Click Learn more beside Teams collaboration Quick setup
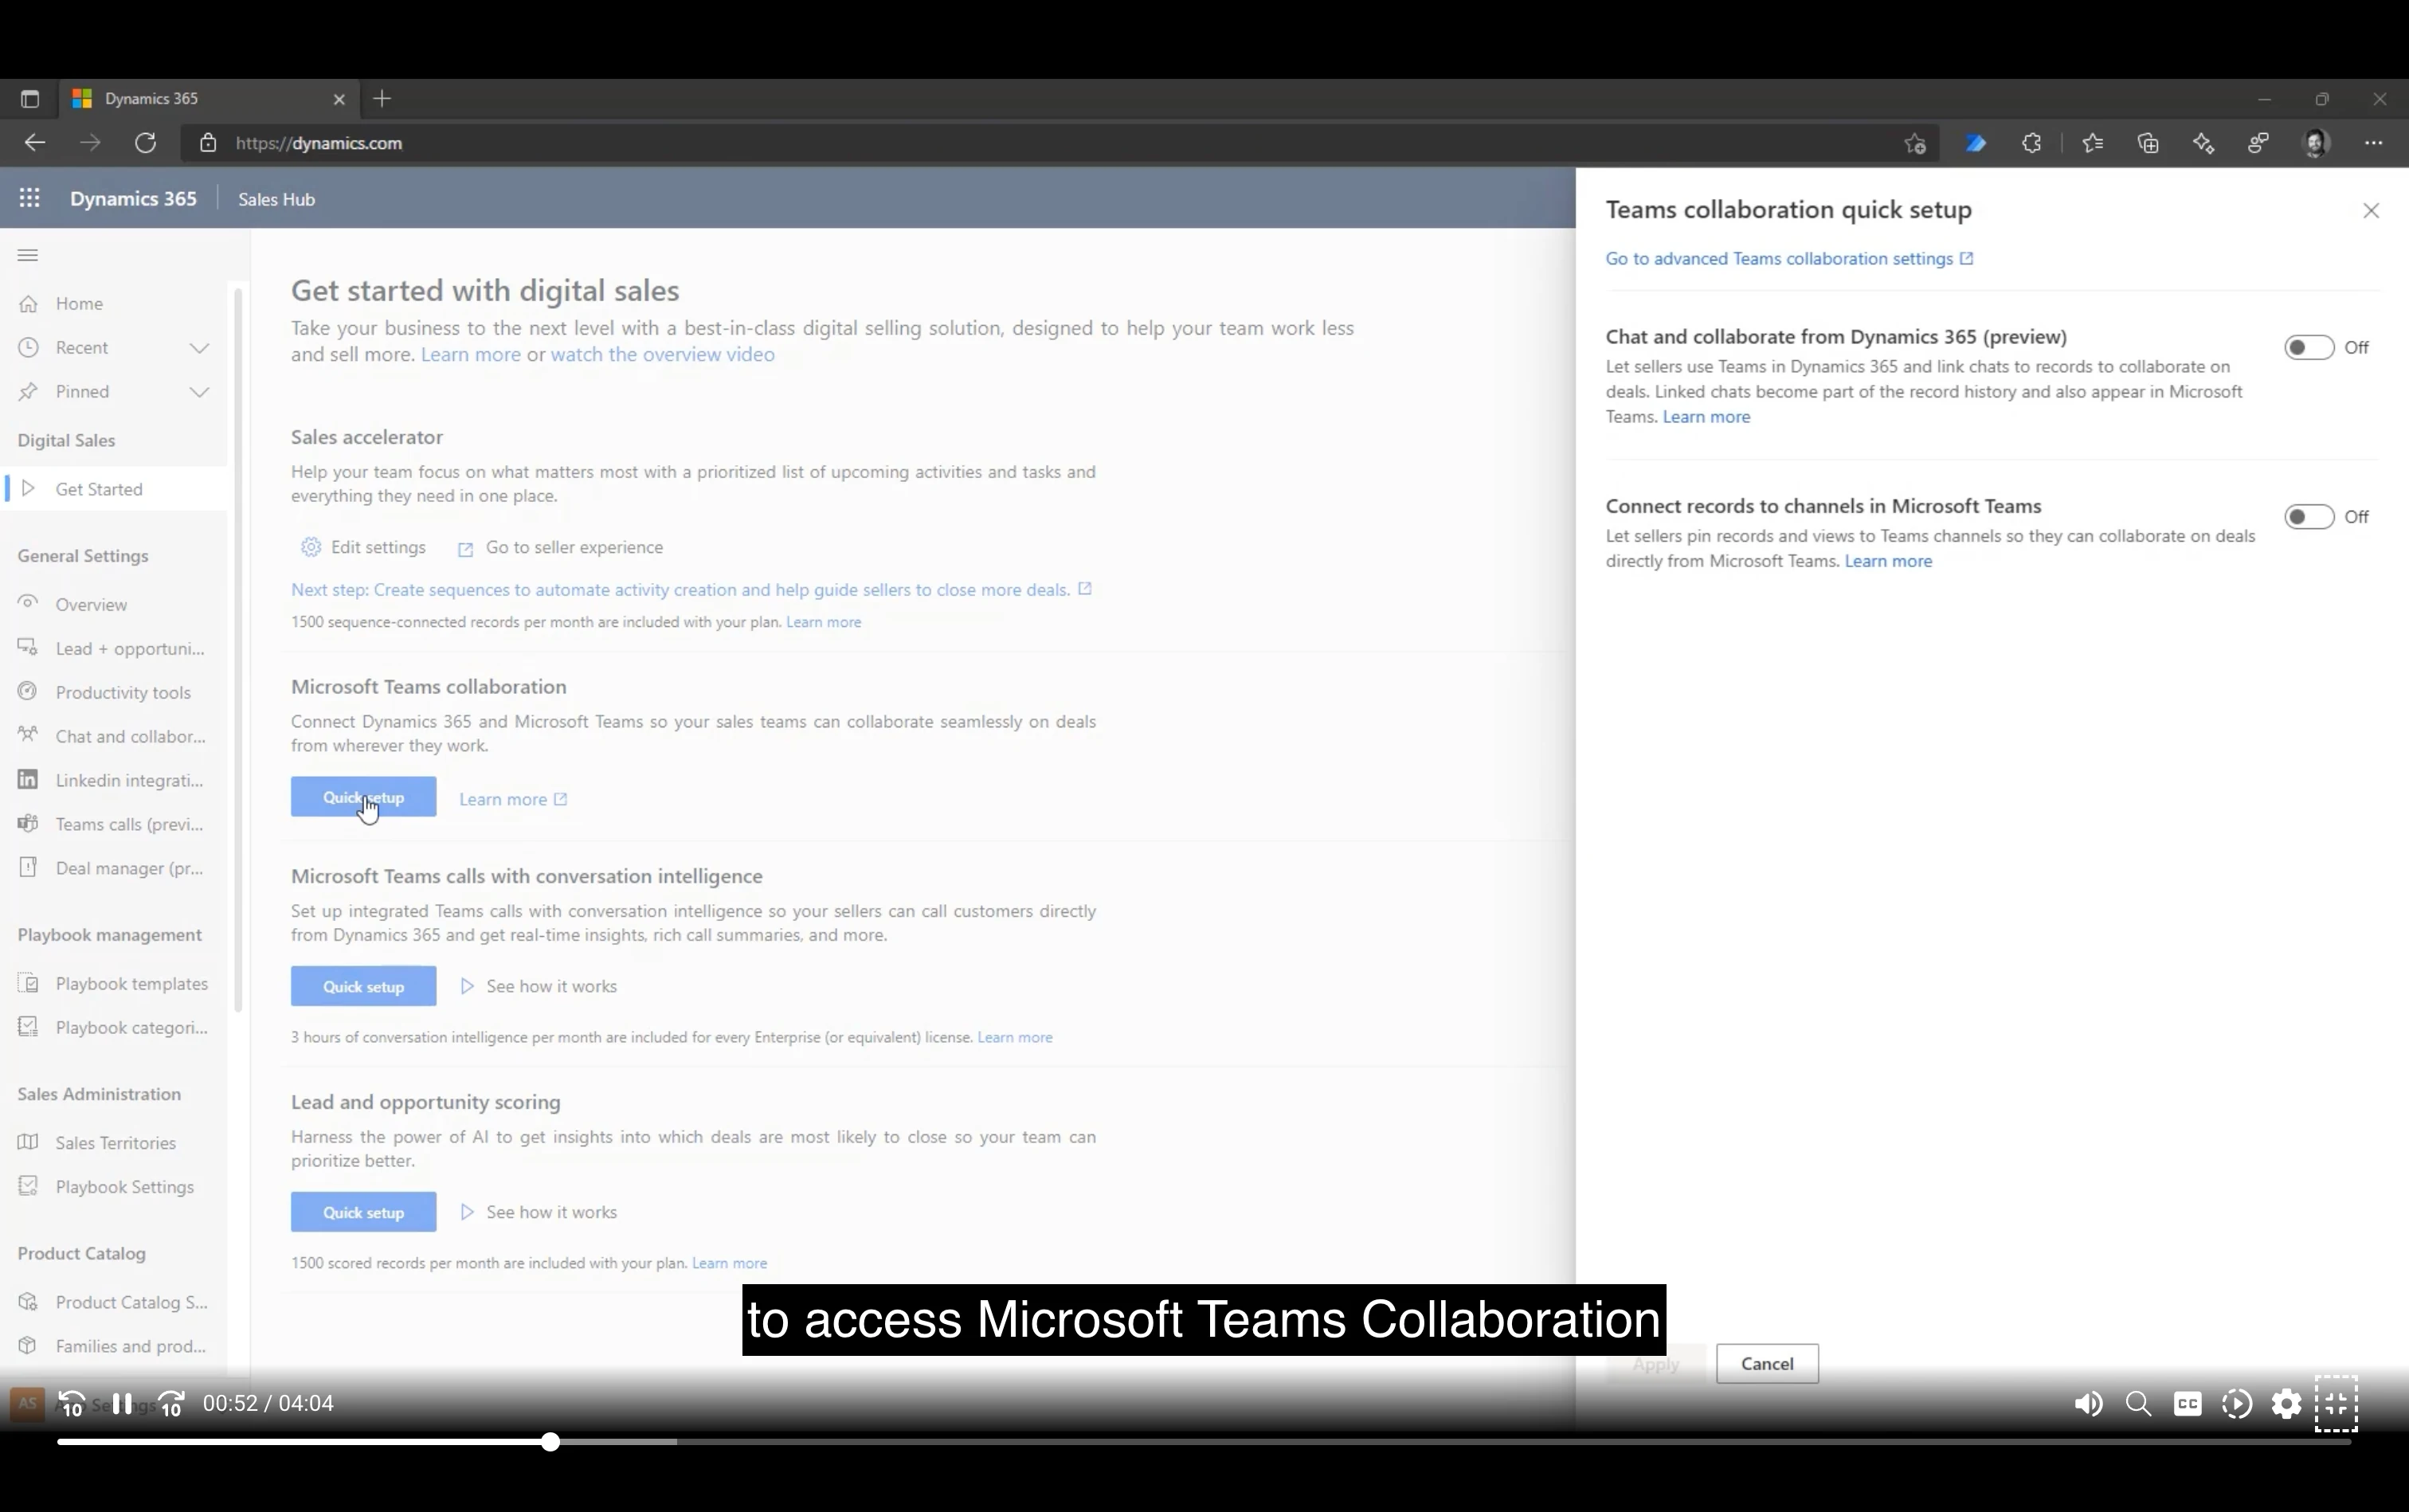The width and height of the screenshot is (2409, 1512). [513, 799]
